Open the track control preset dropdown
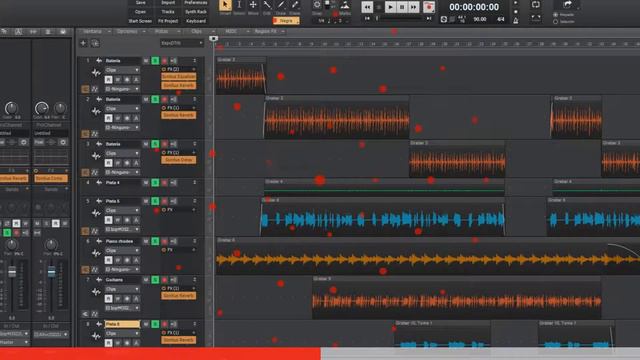Image resolution: width=640 pixels, height=360 pixels. click(x=181, y=43)
